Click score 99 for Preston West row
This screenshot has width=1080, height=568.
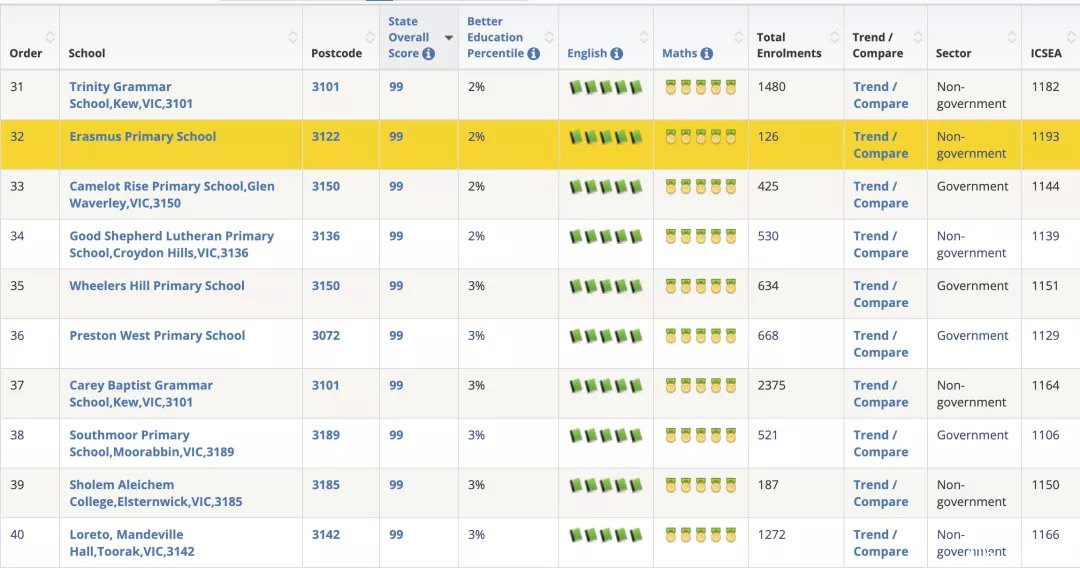(396, 335)
